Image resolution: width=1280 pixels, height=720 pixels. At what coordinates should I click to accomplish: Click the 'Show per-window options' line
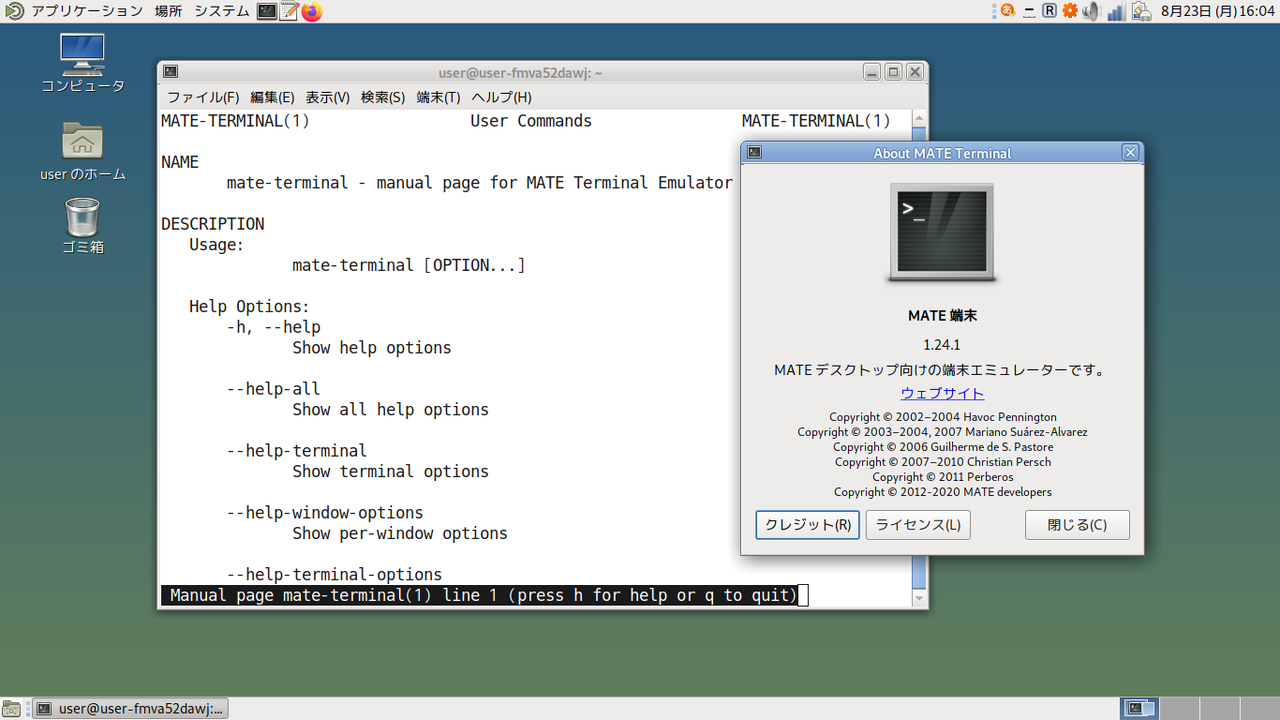click(x=400, y=534)
